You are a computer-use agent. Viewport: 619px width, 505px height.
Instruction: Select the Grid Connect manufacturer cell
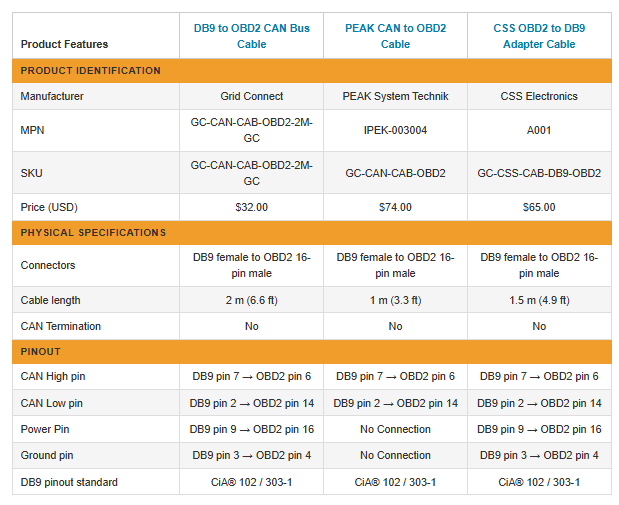(251, 96)
